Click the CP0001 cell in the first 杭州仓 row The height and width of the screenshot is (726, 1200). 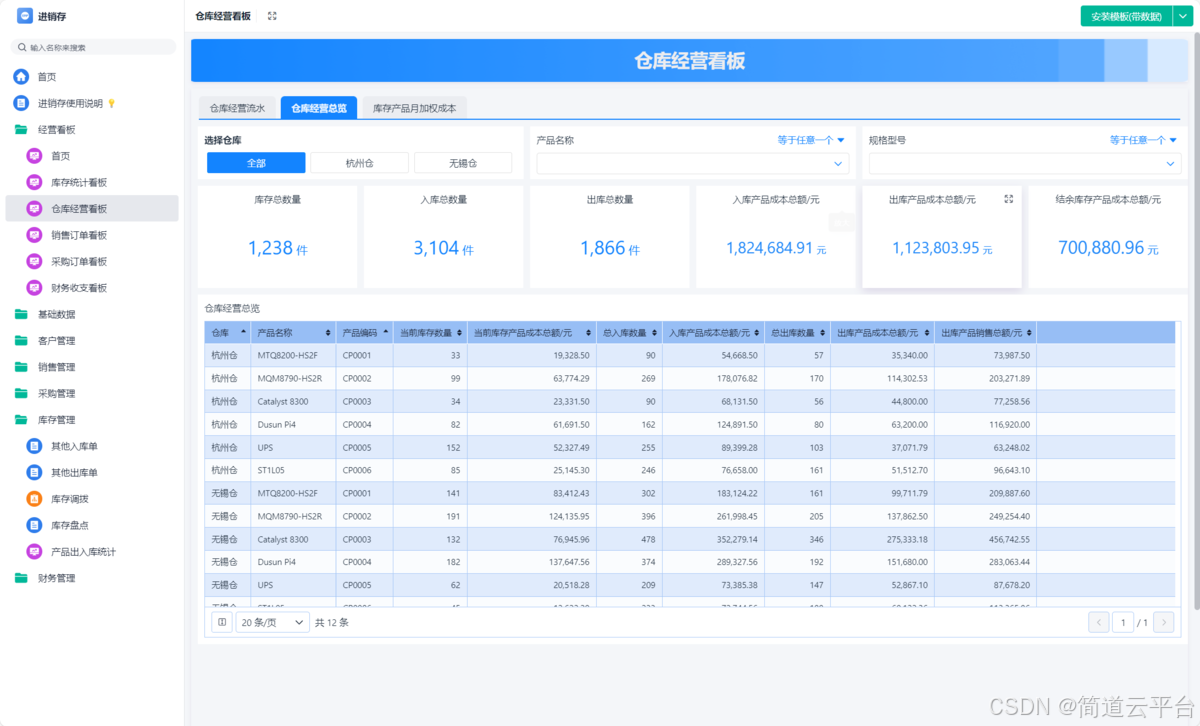[x=364, y=355]
